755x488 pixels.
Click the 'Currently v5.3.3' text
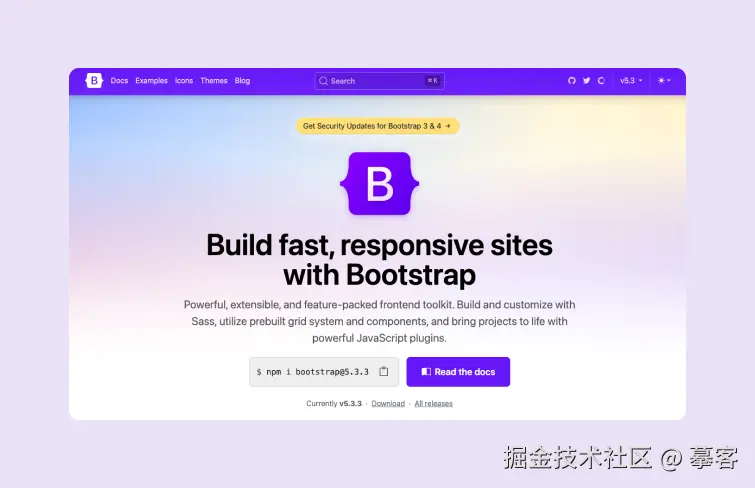coord(334,403)
